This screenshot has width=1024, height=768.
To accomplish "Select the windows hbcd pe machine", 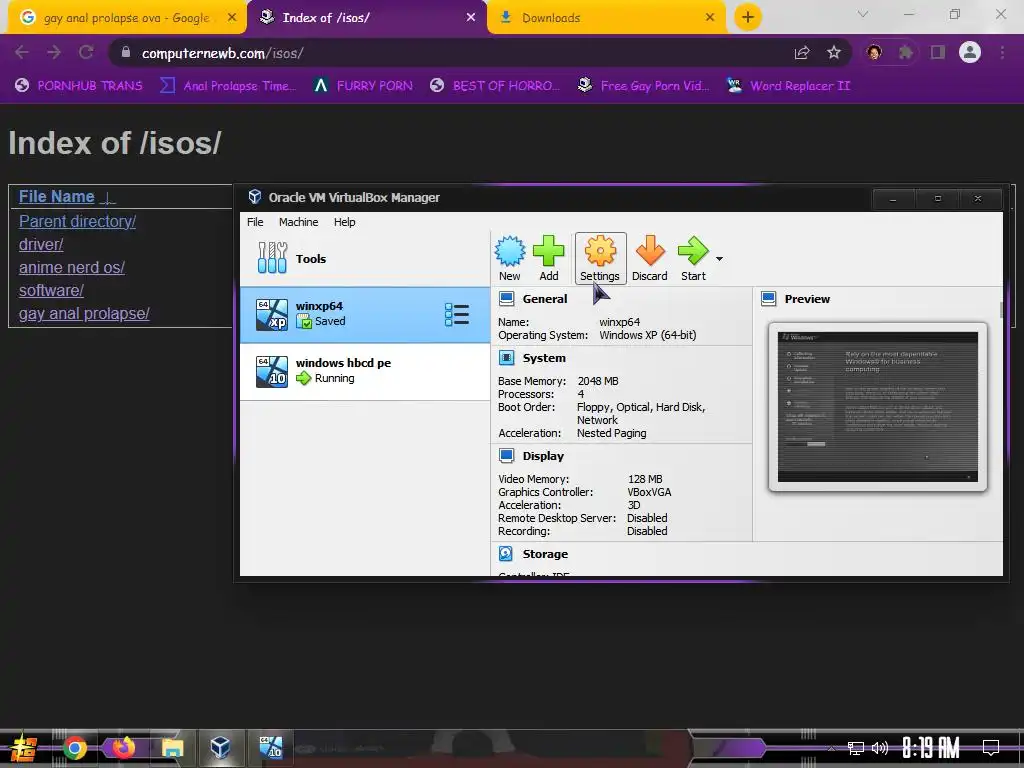I will click(x=365, y=371).
